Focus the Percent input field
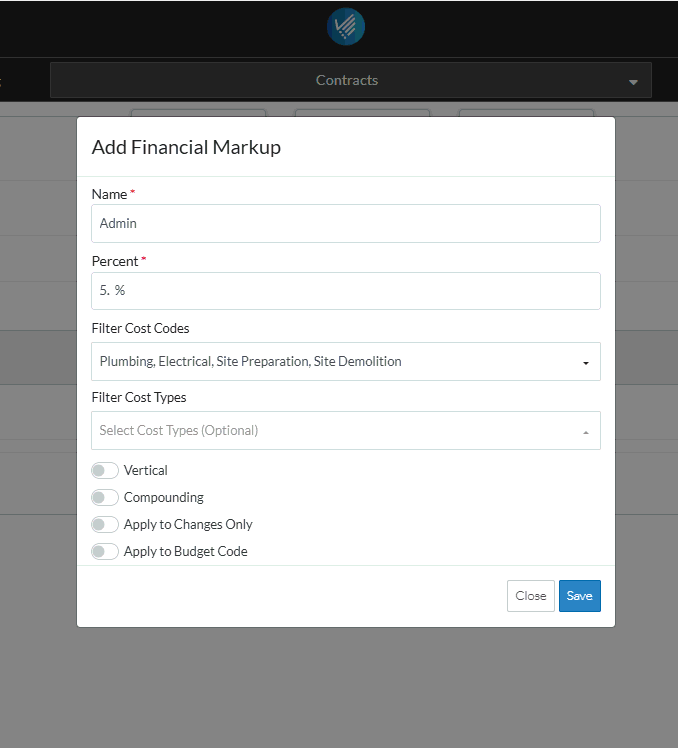This screenshot has height=748, width=678. [x=345, y=291]
